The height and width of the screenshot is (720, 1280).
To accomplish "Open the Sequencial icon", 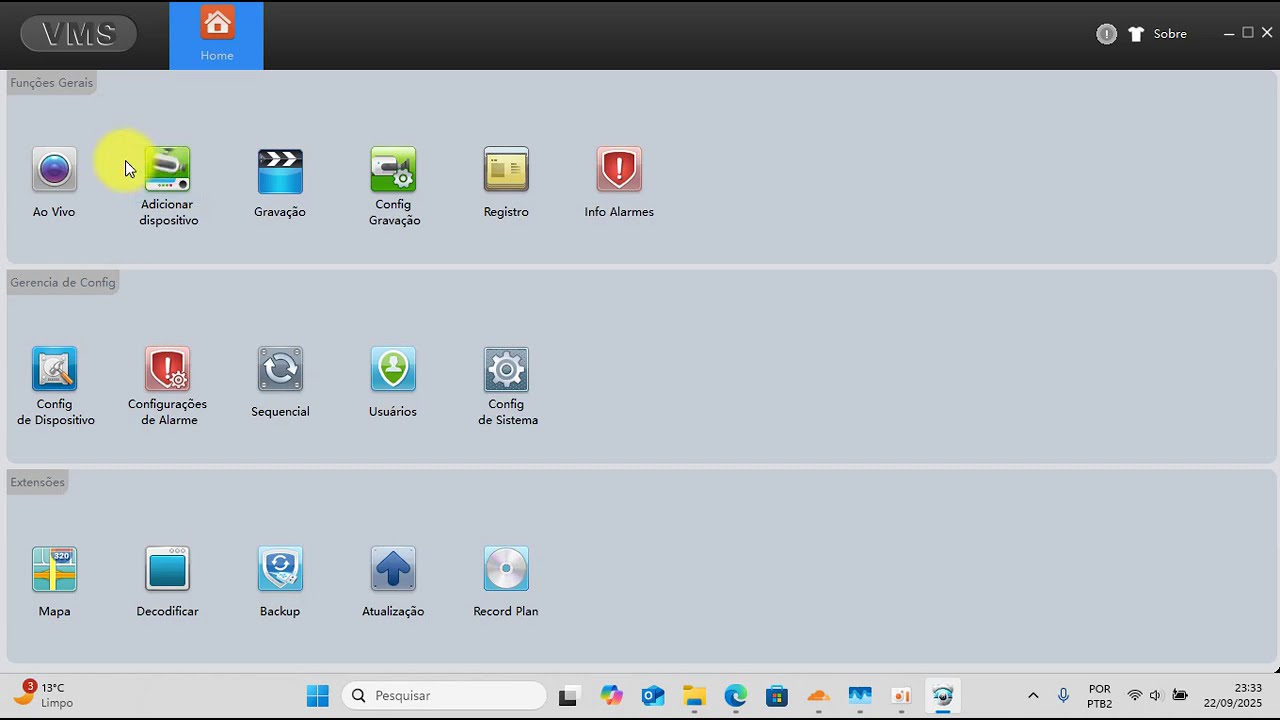I will (x=280, y=370).
